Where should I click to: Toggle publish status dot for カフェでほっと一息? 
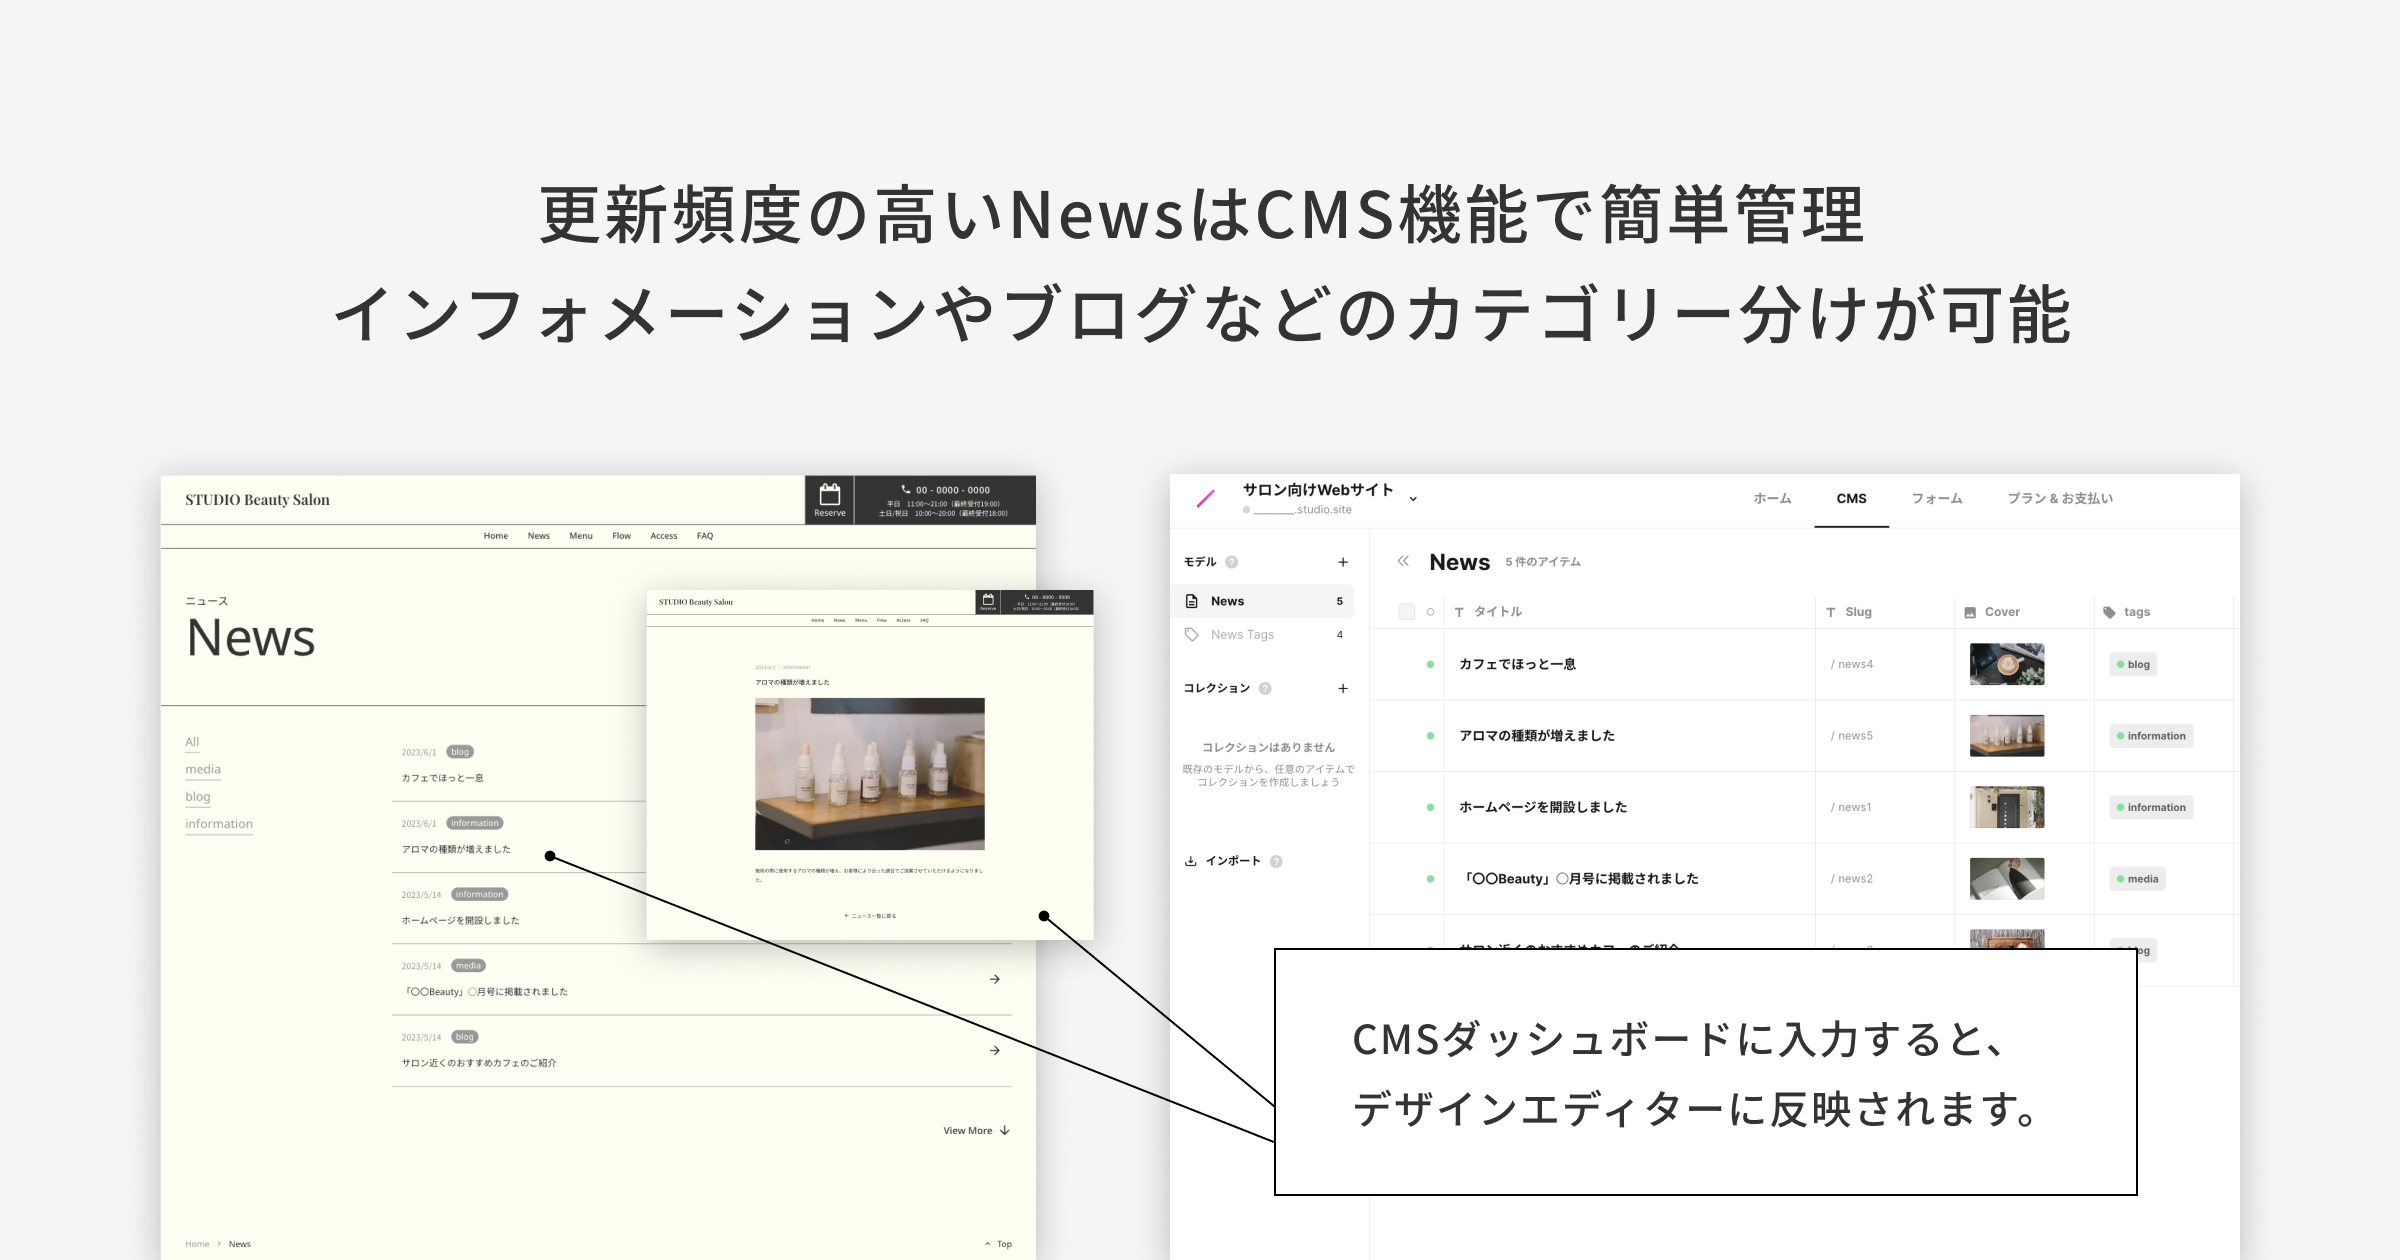tap(1430, 664)
